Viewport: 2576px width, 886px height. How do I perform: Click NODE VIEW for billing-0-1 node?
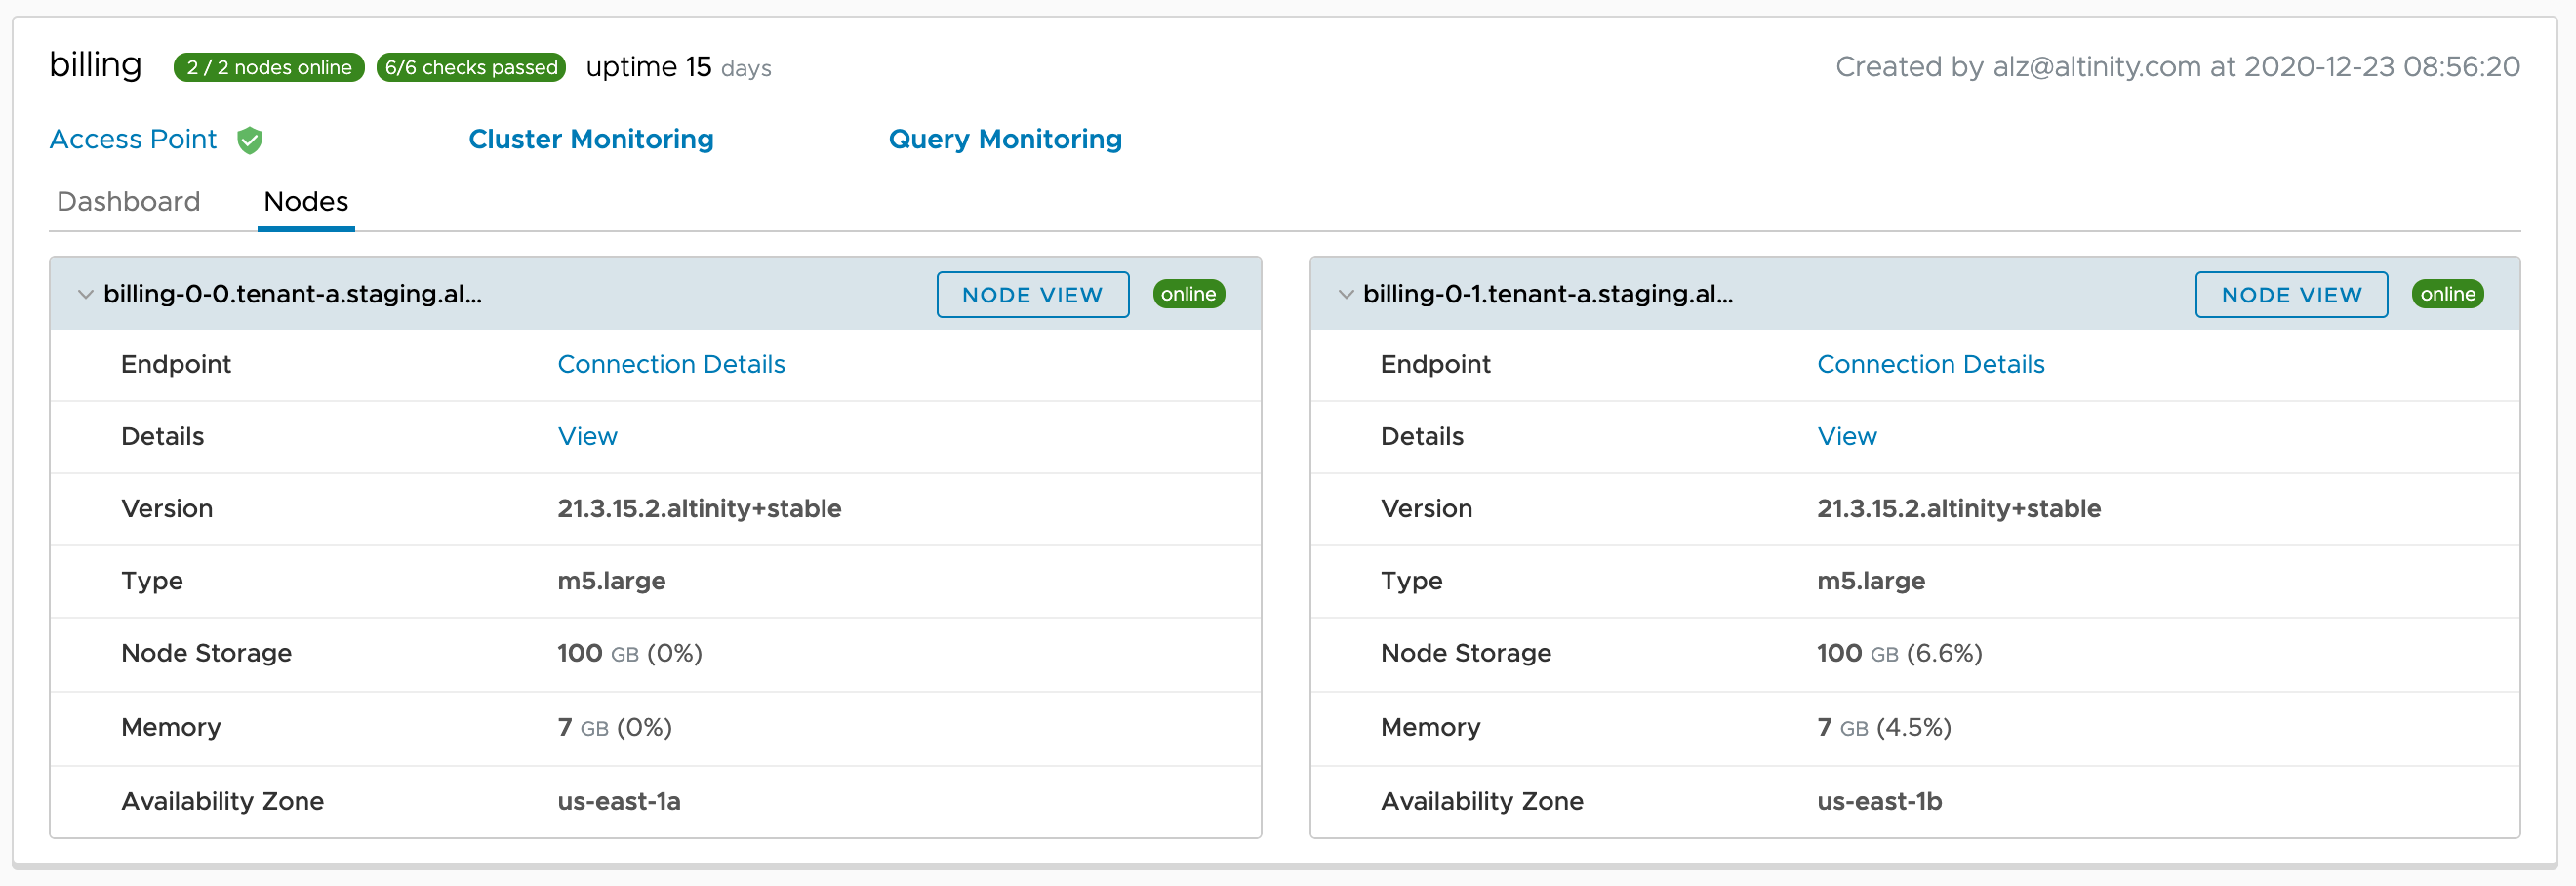(x=2292, y=295)
